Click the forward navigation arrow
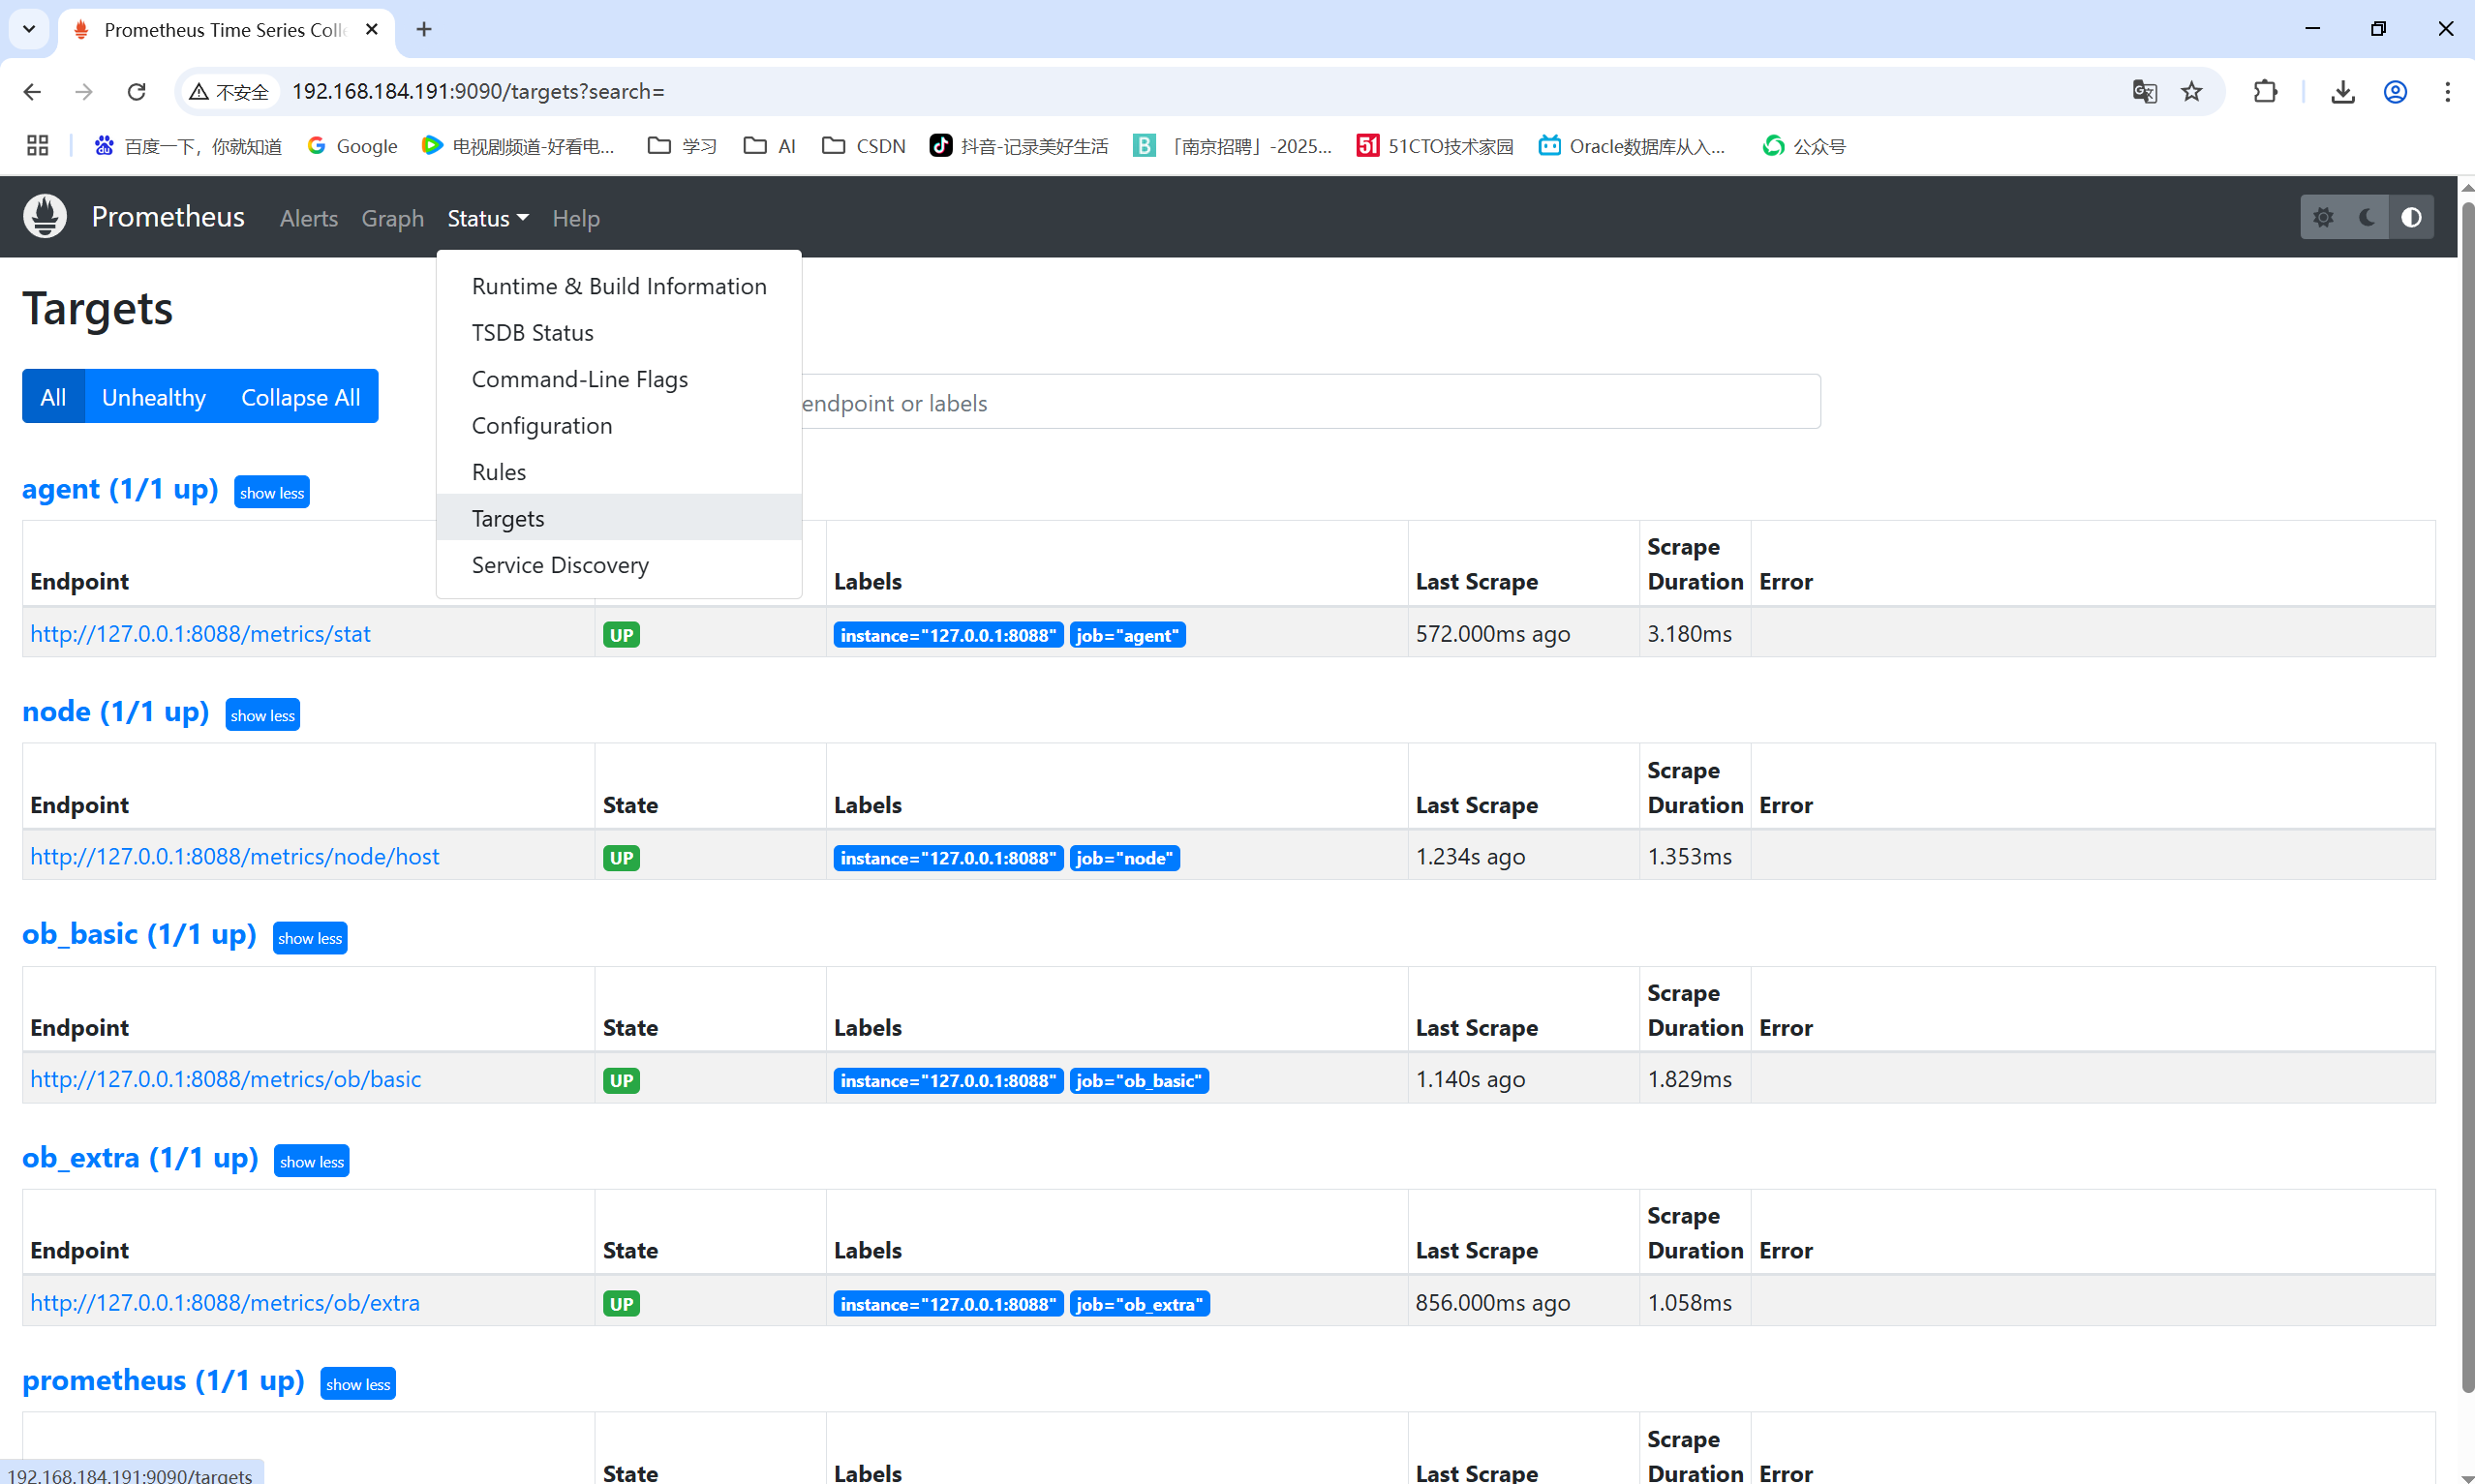Image resolution: width=2475 pixels, height=1484 pixels. click(84, 92)
